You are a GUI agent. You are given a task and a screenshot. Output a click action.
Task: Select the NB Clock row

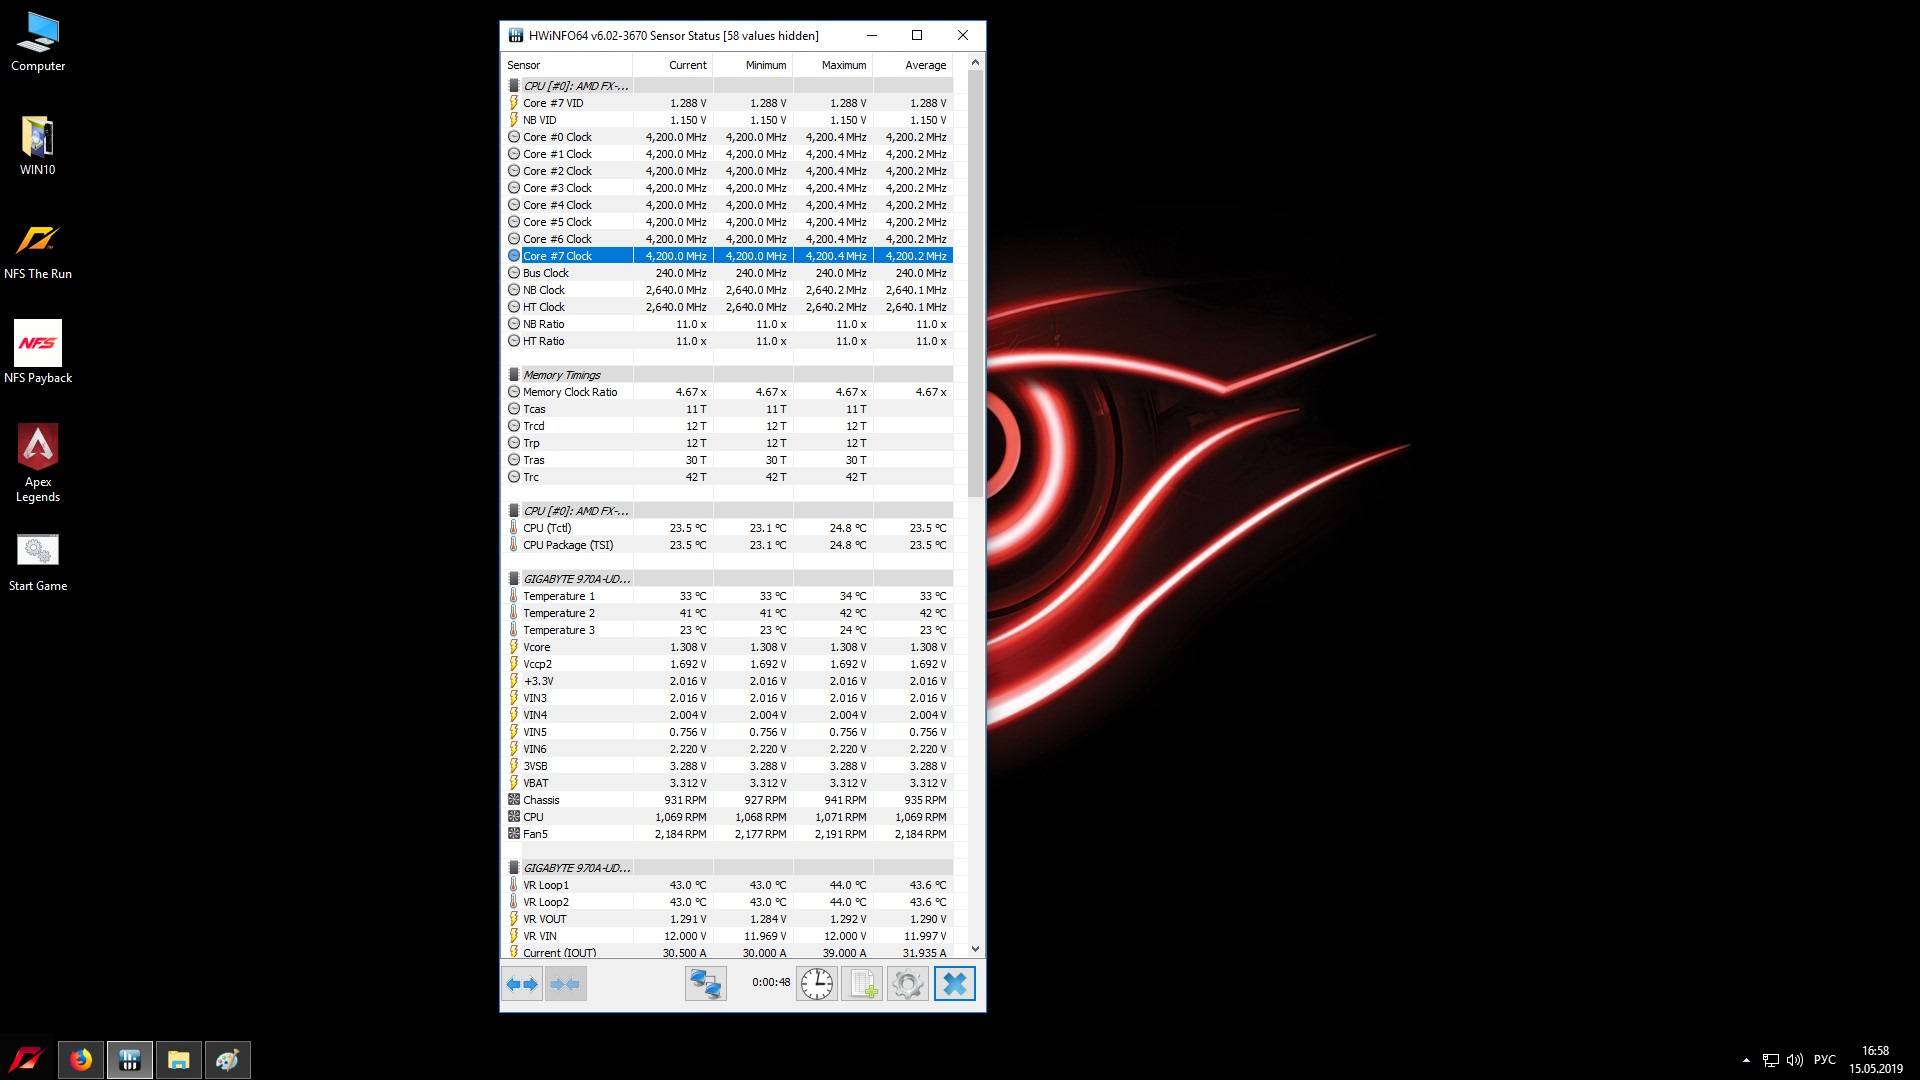click(544, 290)
